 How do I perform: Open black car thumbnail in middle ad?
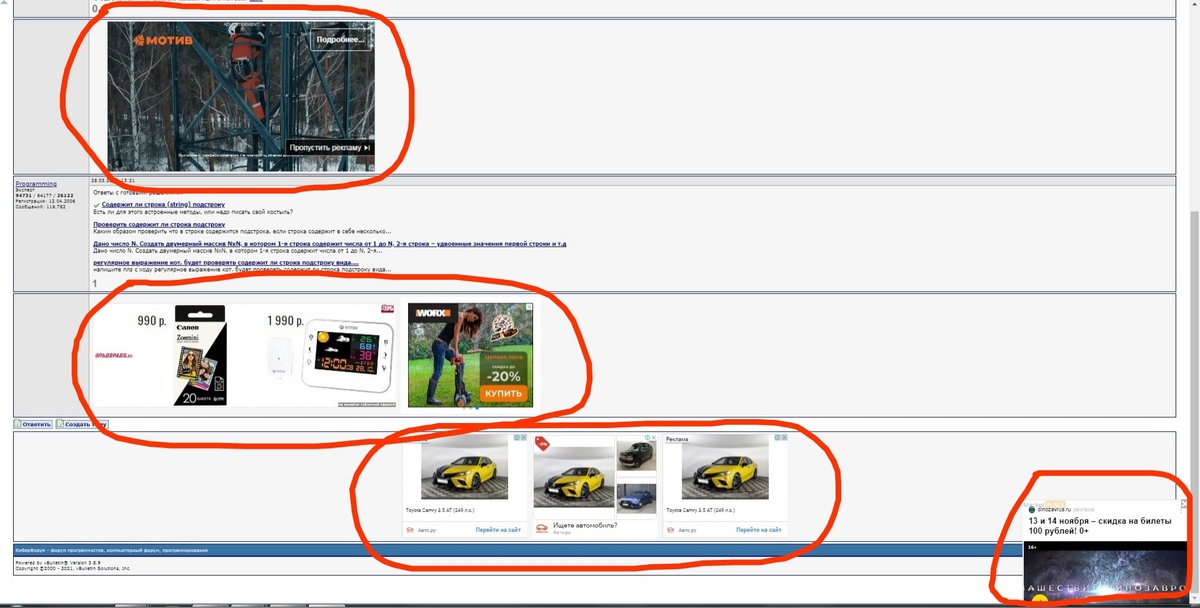pos(636,455)
